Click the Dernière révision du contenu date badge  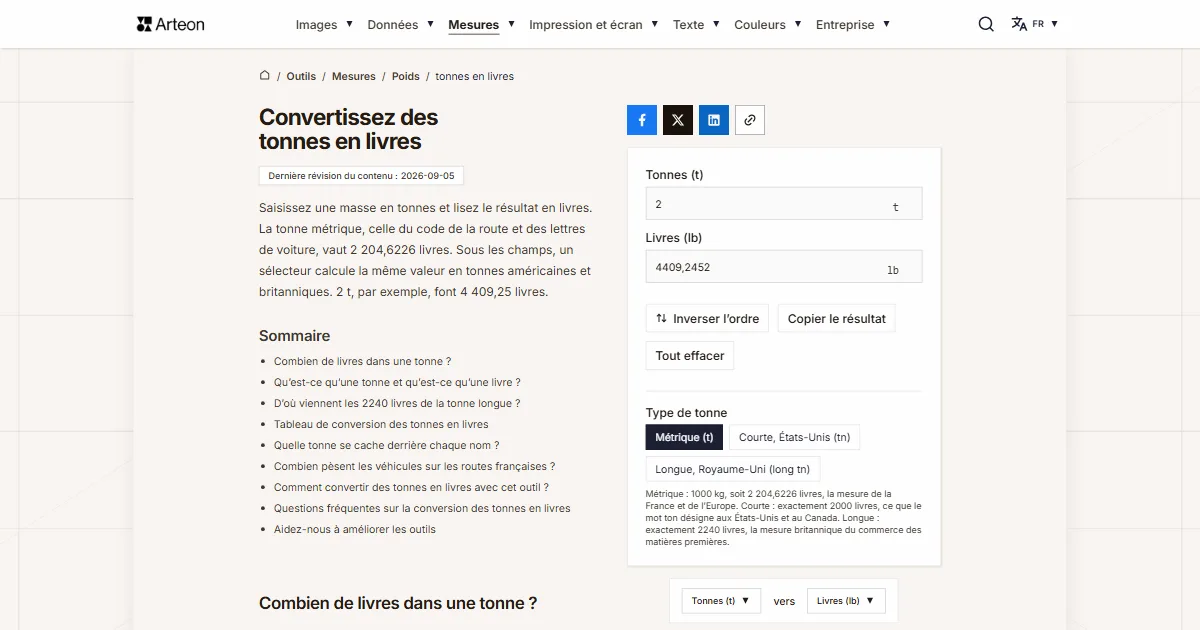point(361,176)
